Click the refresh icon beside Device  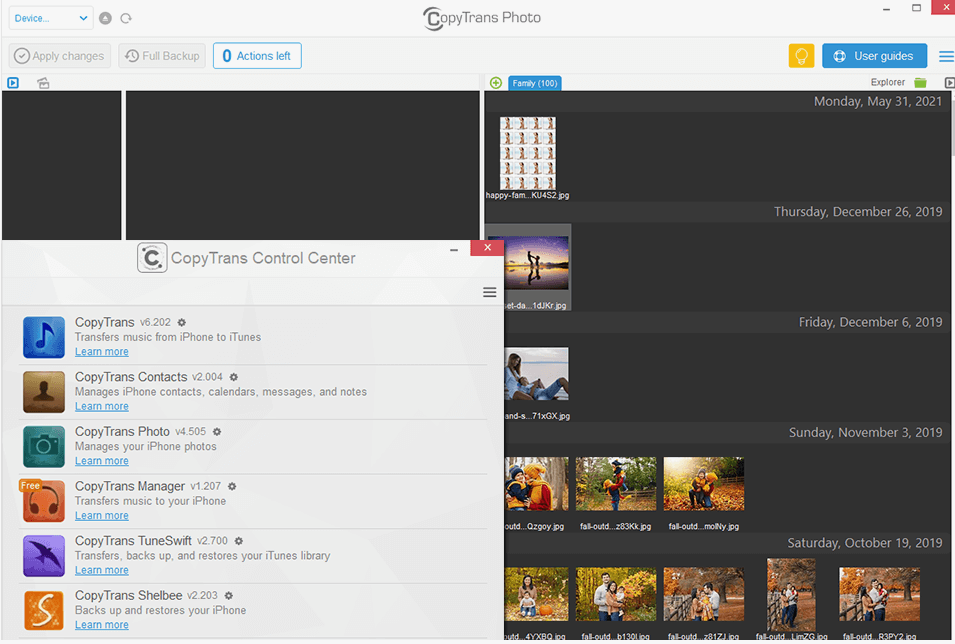126,18
